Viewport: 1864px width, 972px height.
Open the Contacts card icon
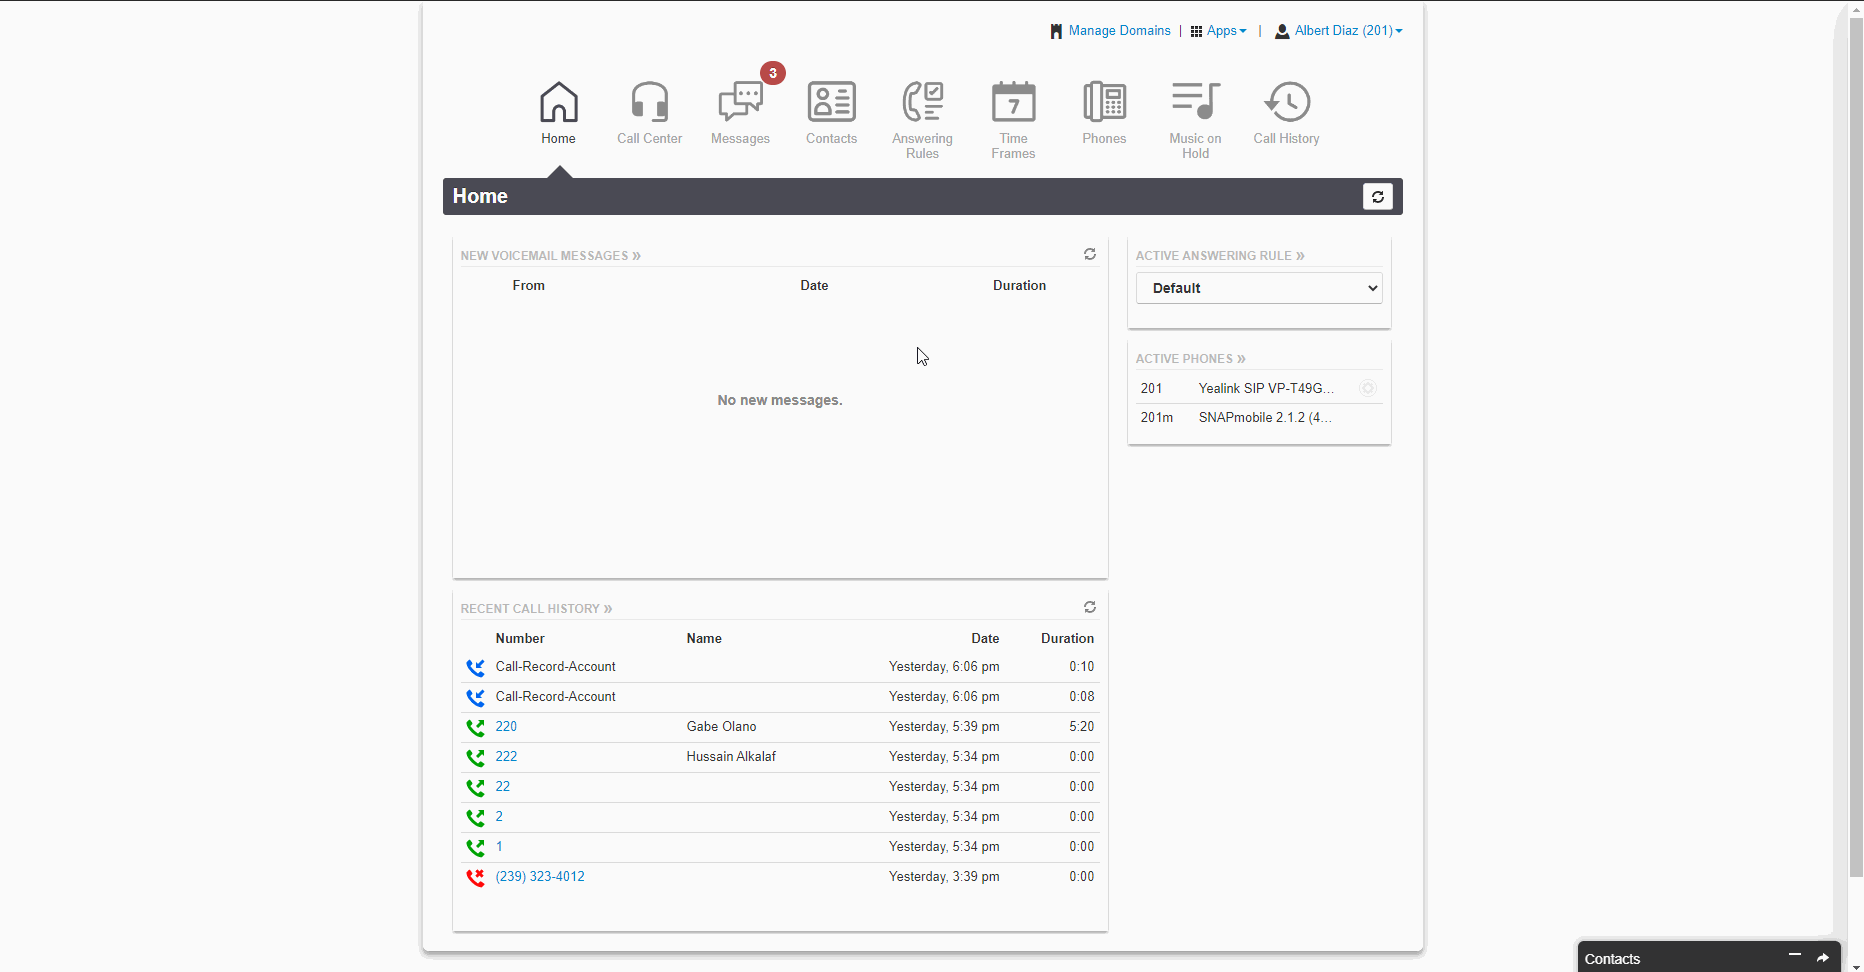click(x=831, y=102)
